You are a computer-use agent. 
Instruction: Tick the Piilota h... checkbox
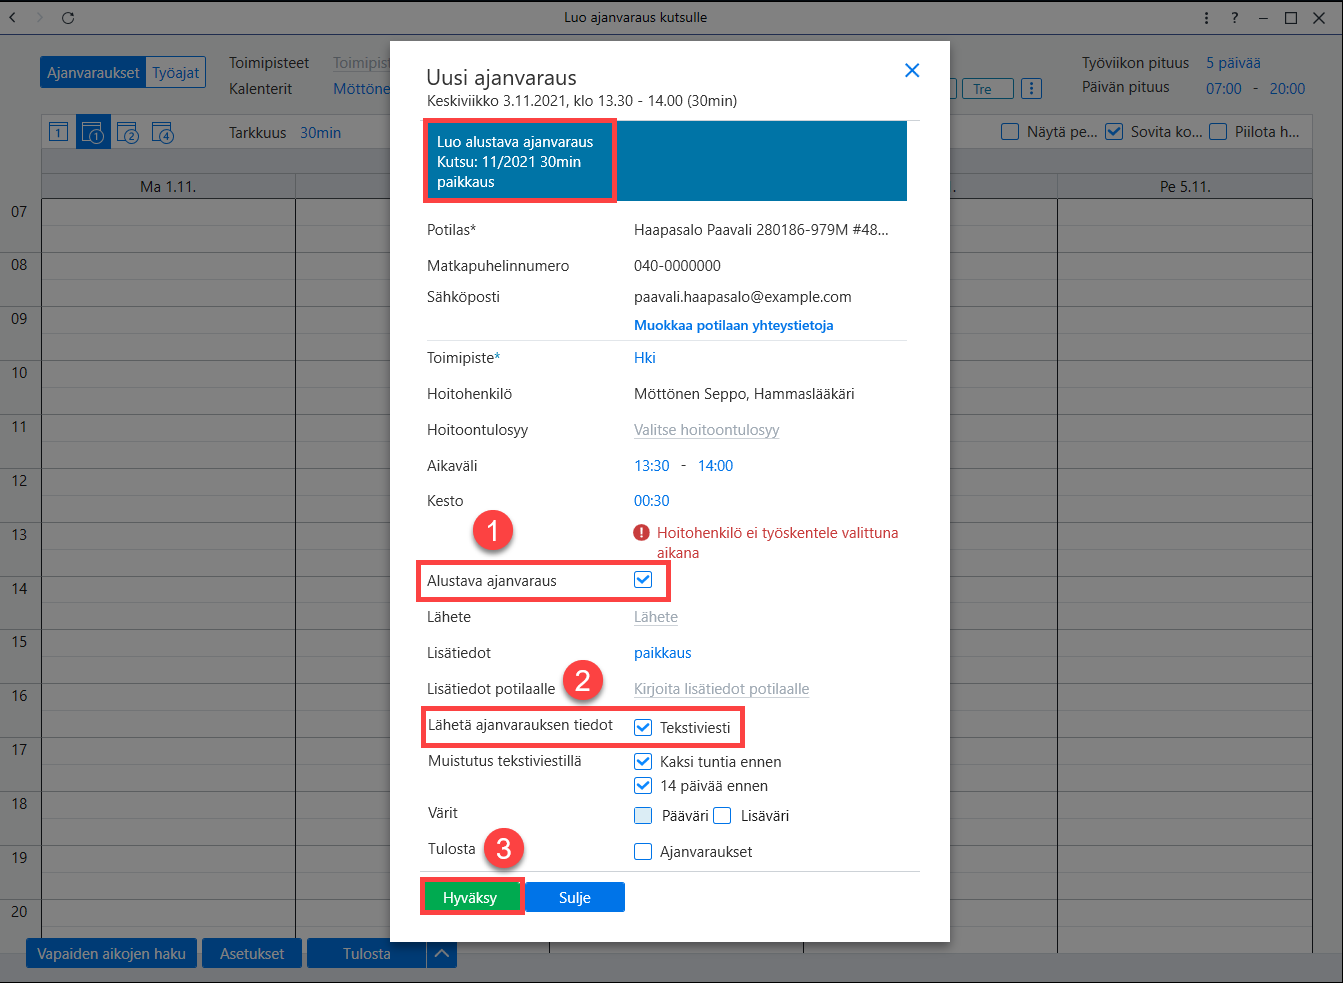click(x=1218, y=131)
